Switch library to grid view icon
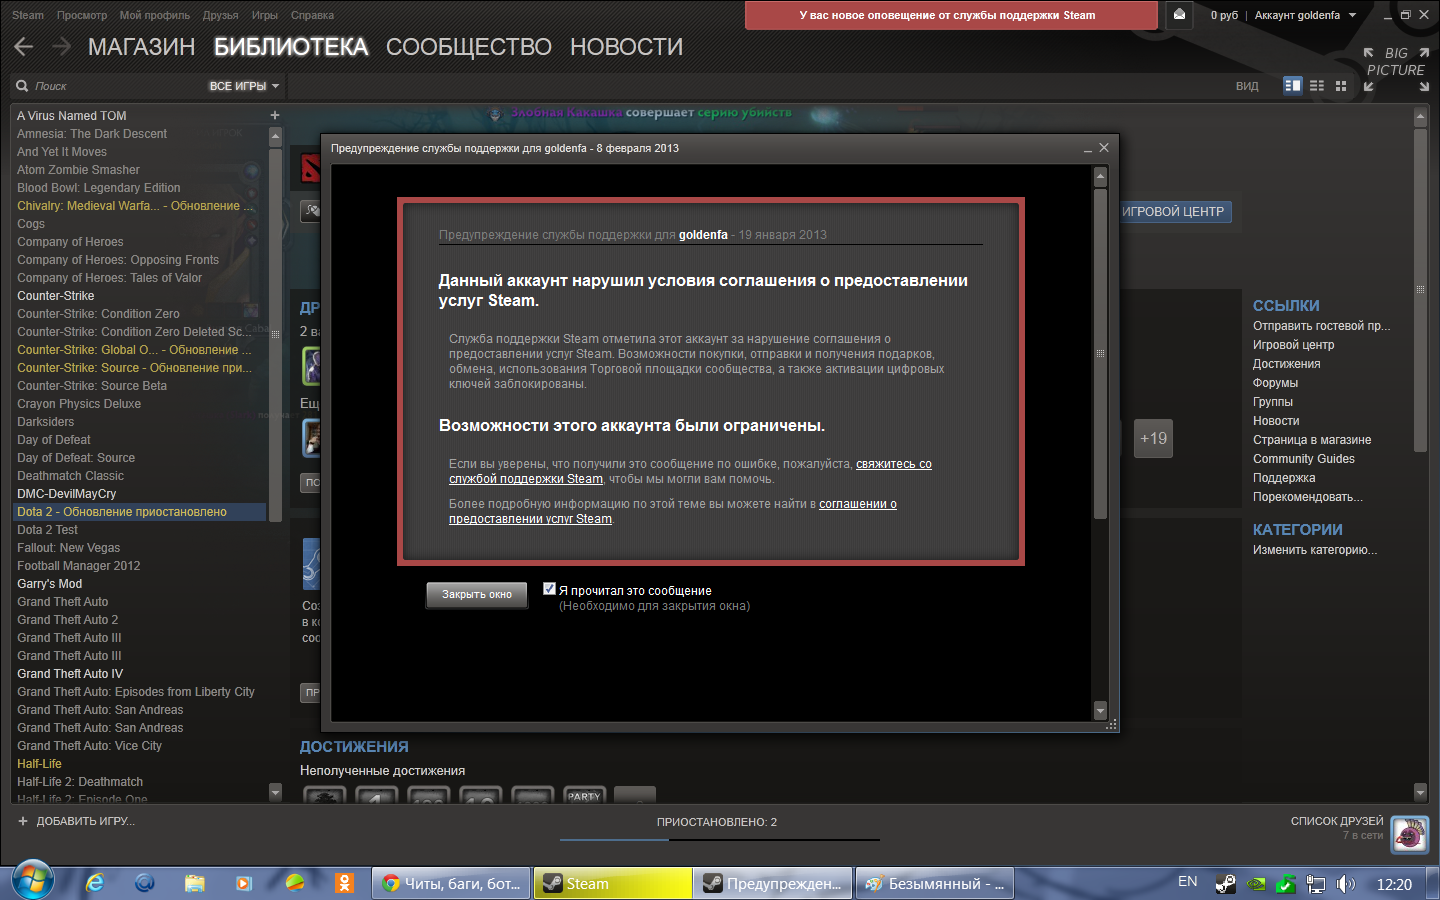Image resolution: width=1440 pixels, height=900 pixels. tap(1341, 86)
